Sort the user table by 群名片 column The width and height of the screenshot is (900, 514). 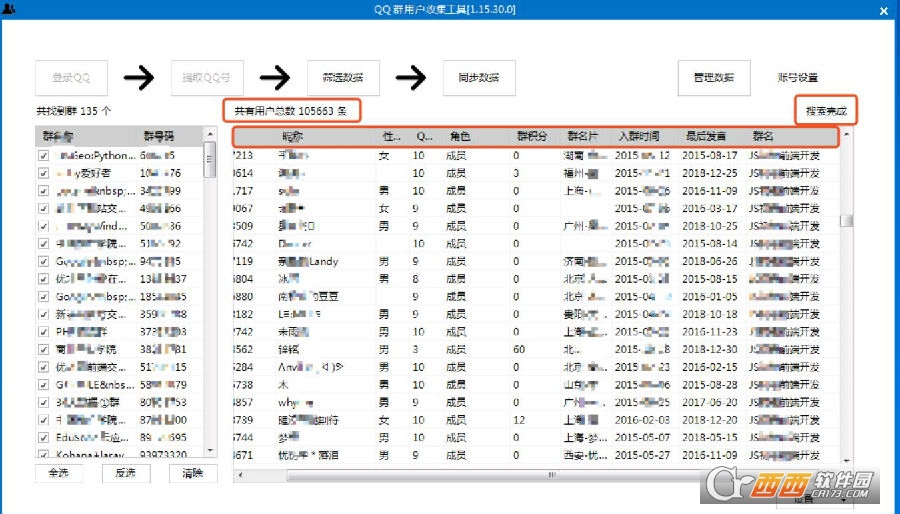[583, 137]
